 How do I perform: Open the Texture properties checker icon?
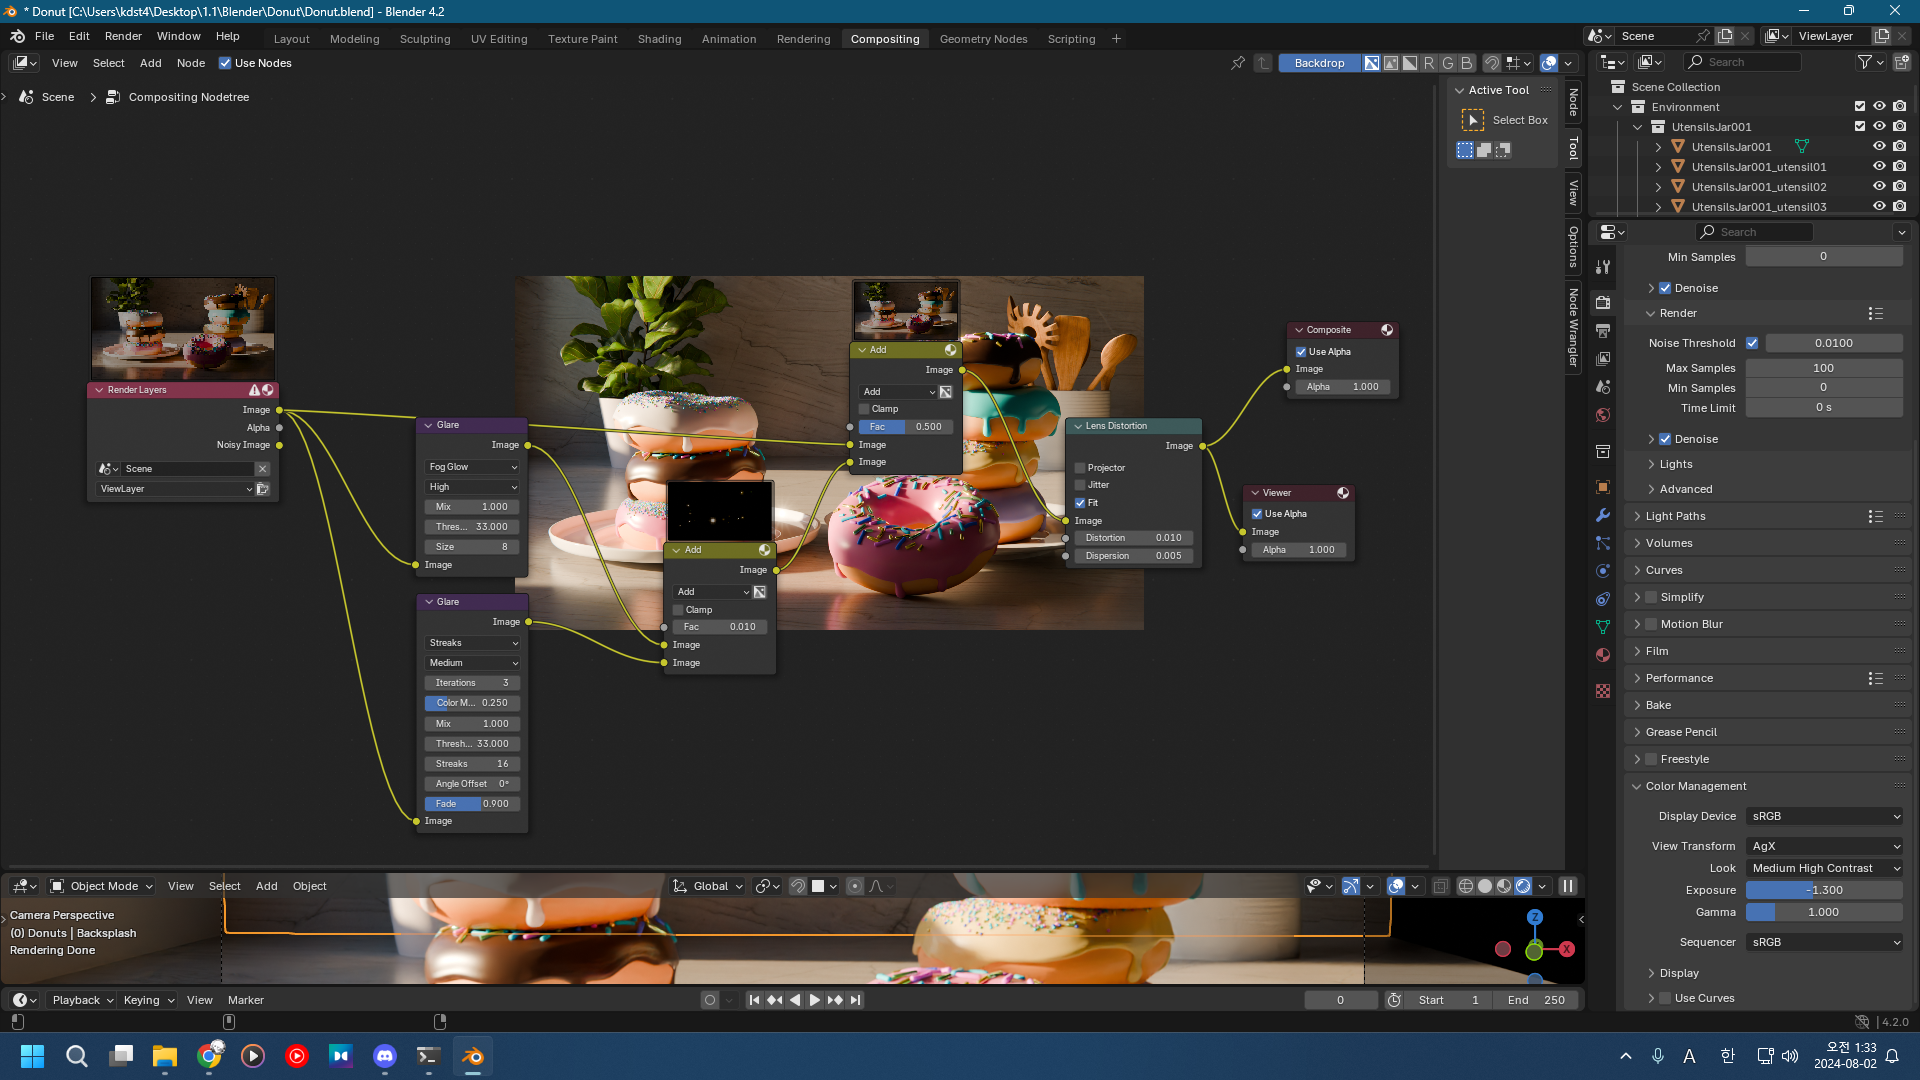pyautogui.click(x=1603, y=691)
